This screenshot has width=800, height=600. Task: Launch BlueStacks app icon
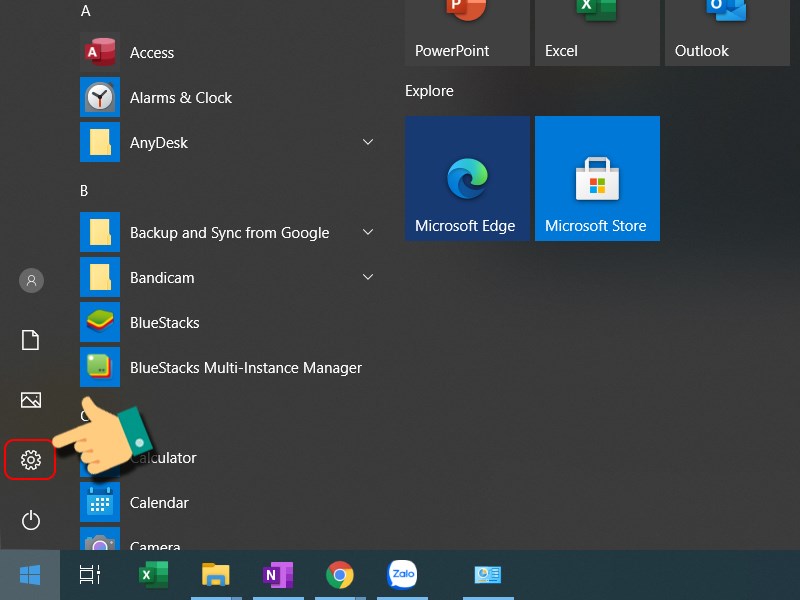[x=100, y=322]
